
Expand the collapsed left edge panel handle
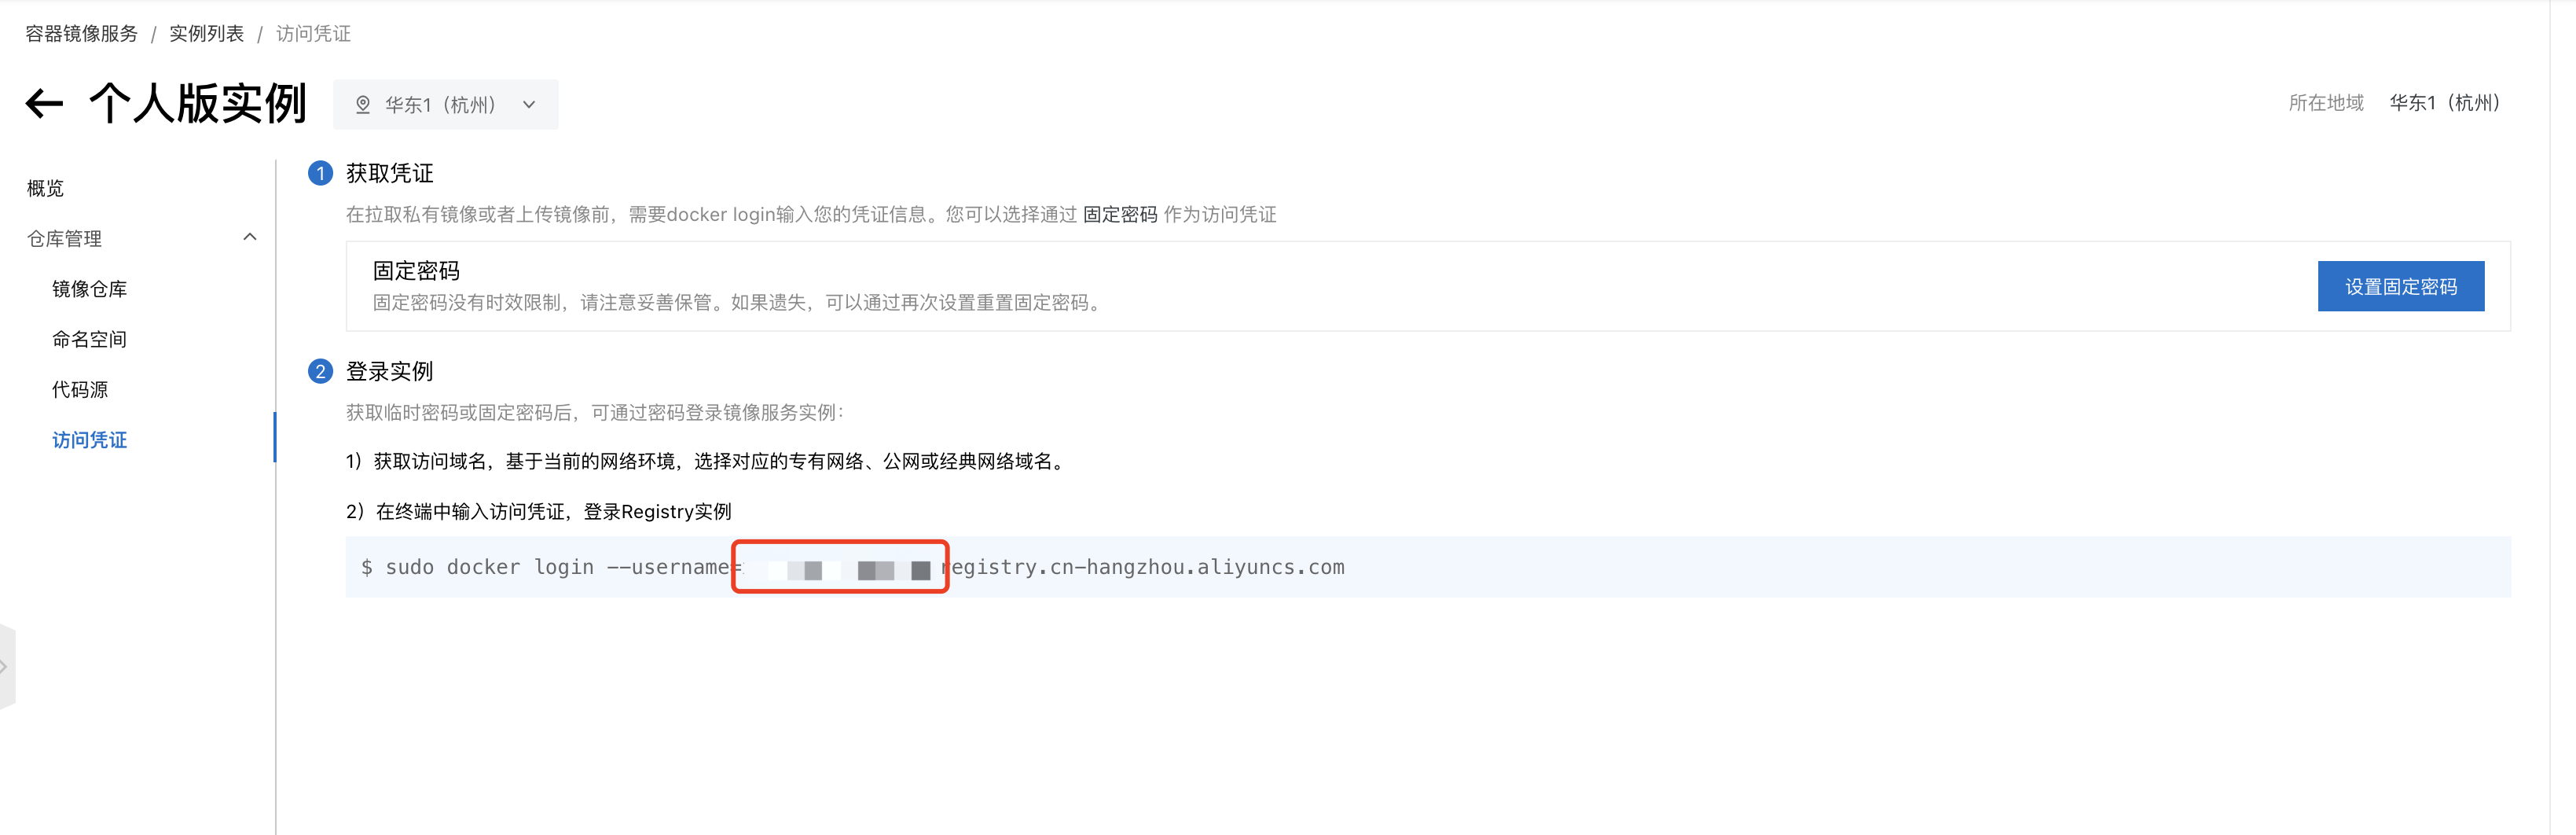(x=7, y=666)
